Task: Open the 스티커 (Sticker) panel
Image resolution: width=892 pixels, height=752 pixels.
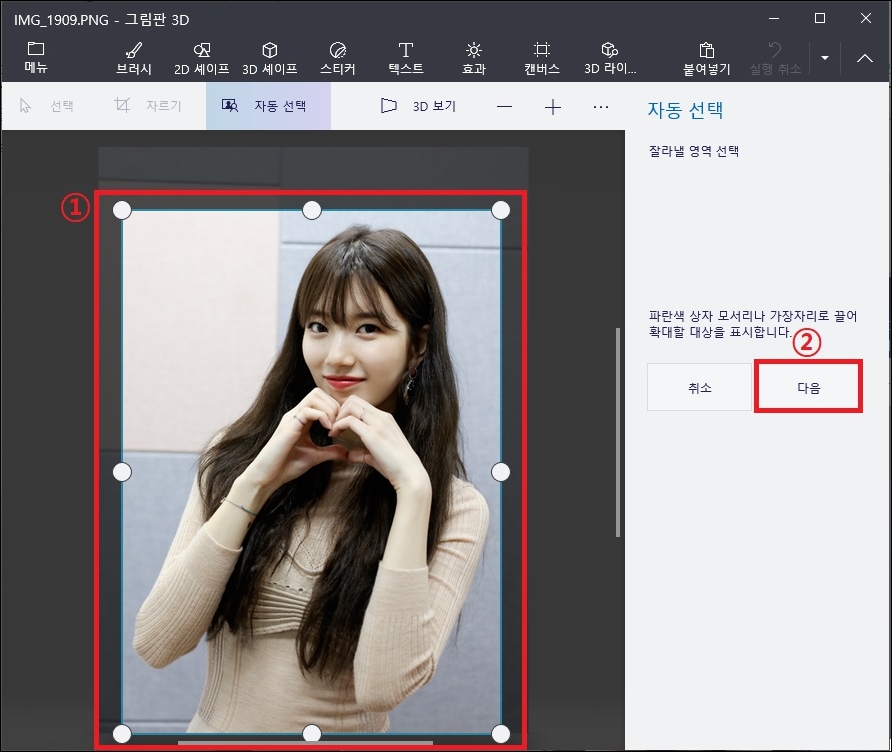Action: (x=337, y=57)
